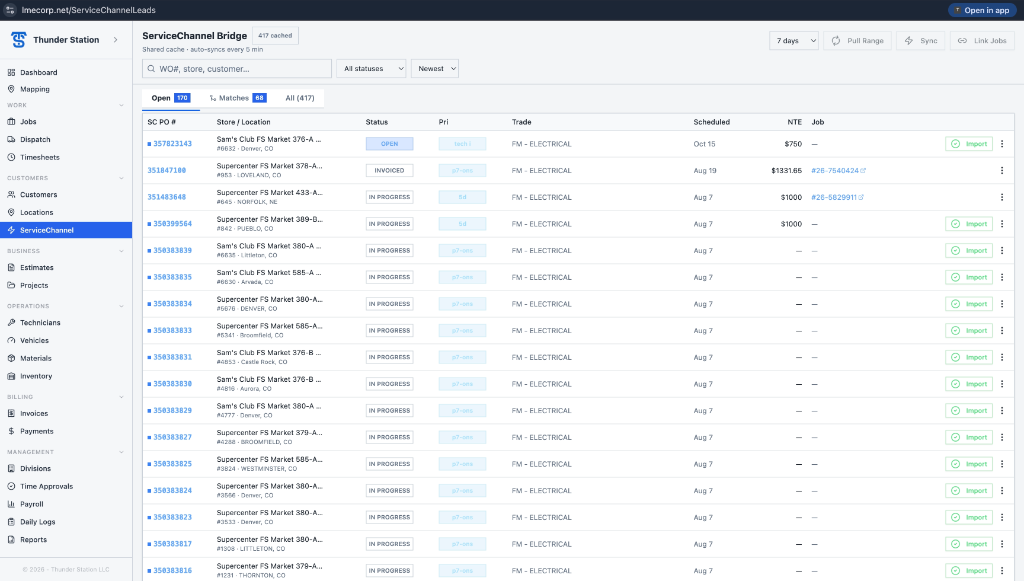Open row menu for PO 350399564
This screenshot has width=1024, height=581.
point(1002,224)
